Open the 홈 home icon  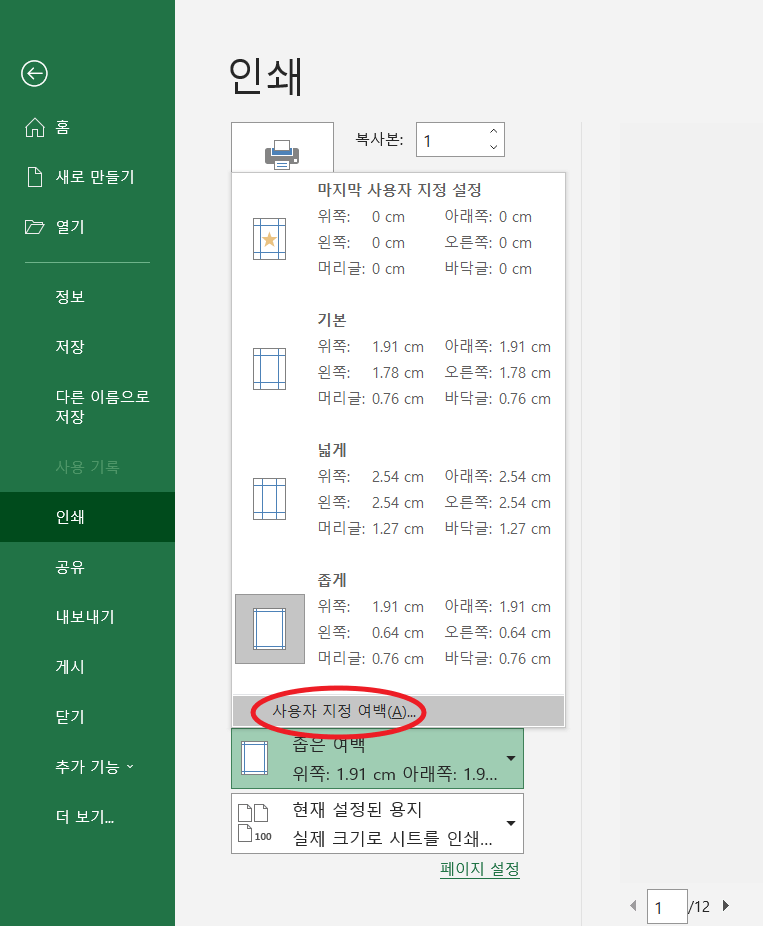click(x=35, y=127)
